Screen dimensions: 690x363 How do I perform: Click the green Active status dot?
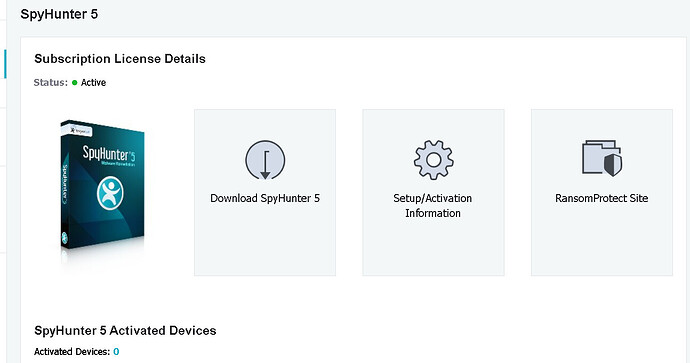tap(74, 82)
